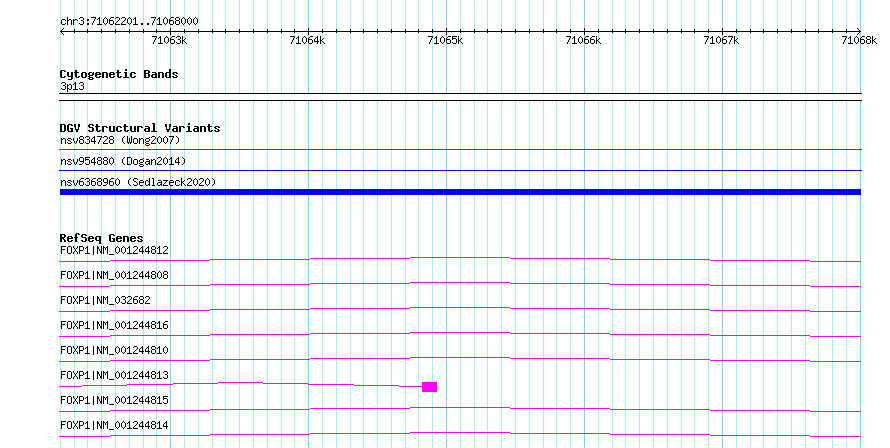Click the magenta exon box of NM_001244813
This screenshot has height=448, width=890.
[x=430, y=387]
